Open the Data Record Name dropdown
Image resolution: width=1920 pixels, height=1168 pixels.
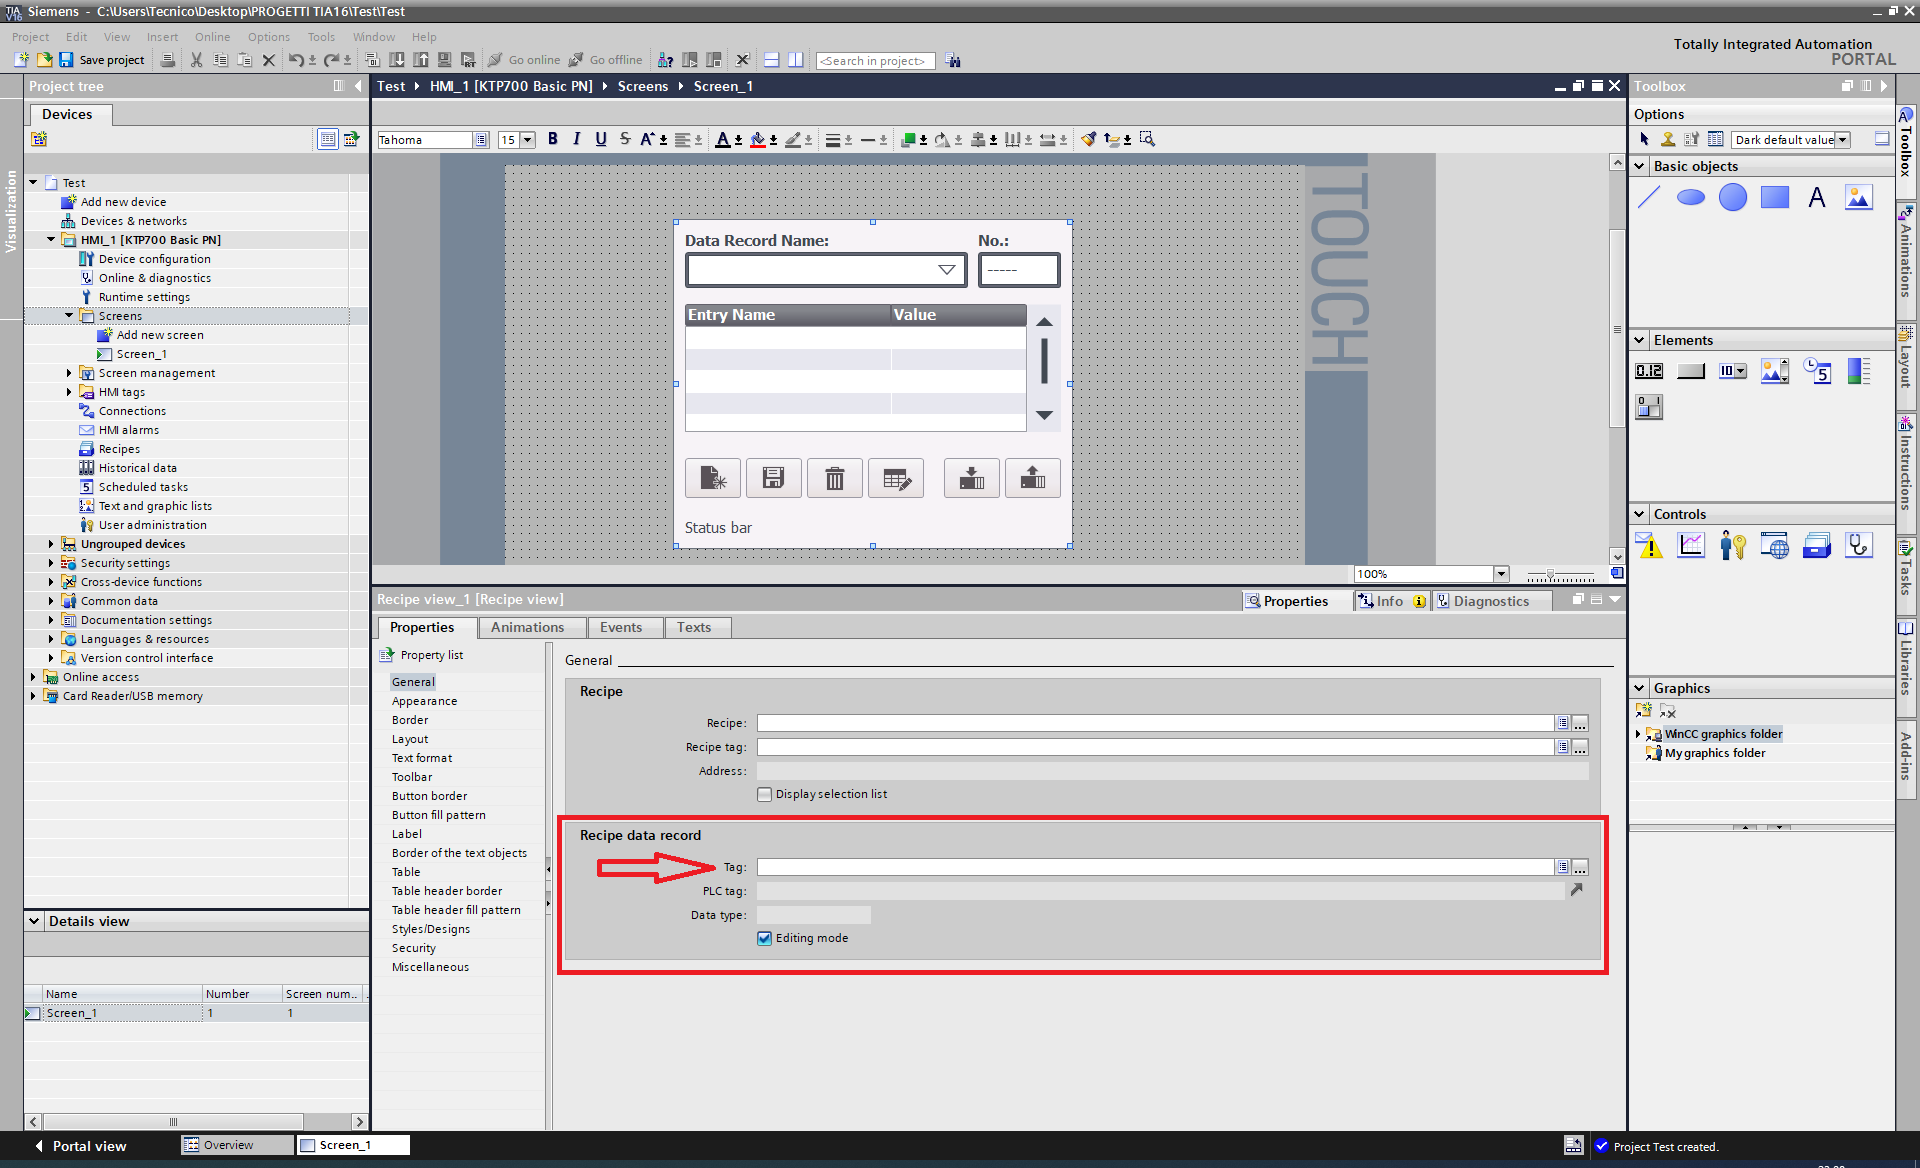coord(946,270)
